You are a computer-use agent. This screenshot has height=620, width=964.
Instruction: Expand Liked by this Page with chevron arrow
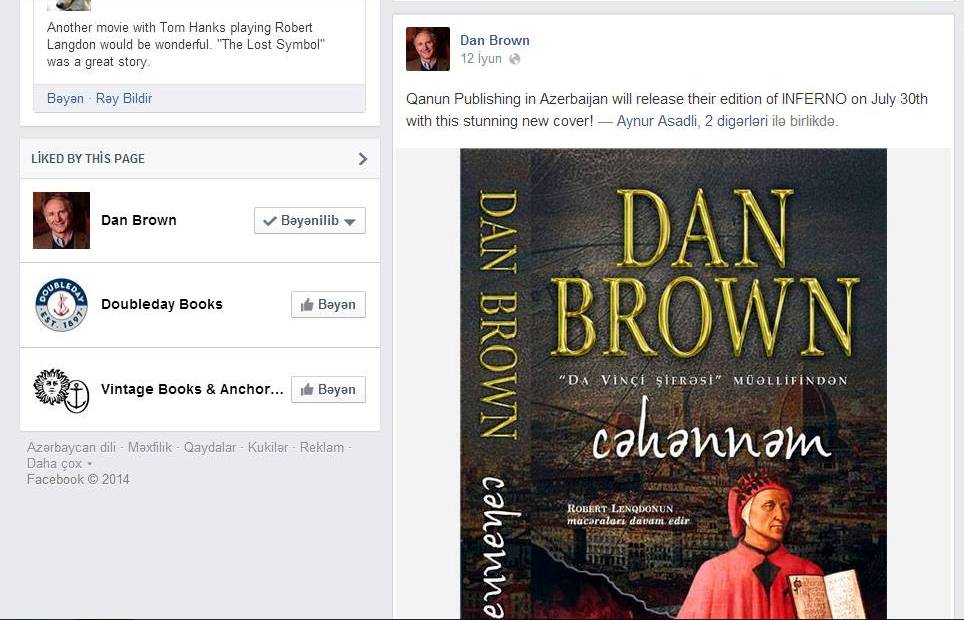(363, 159)
